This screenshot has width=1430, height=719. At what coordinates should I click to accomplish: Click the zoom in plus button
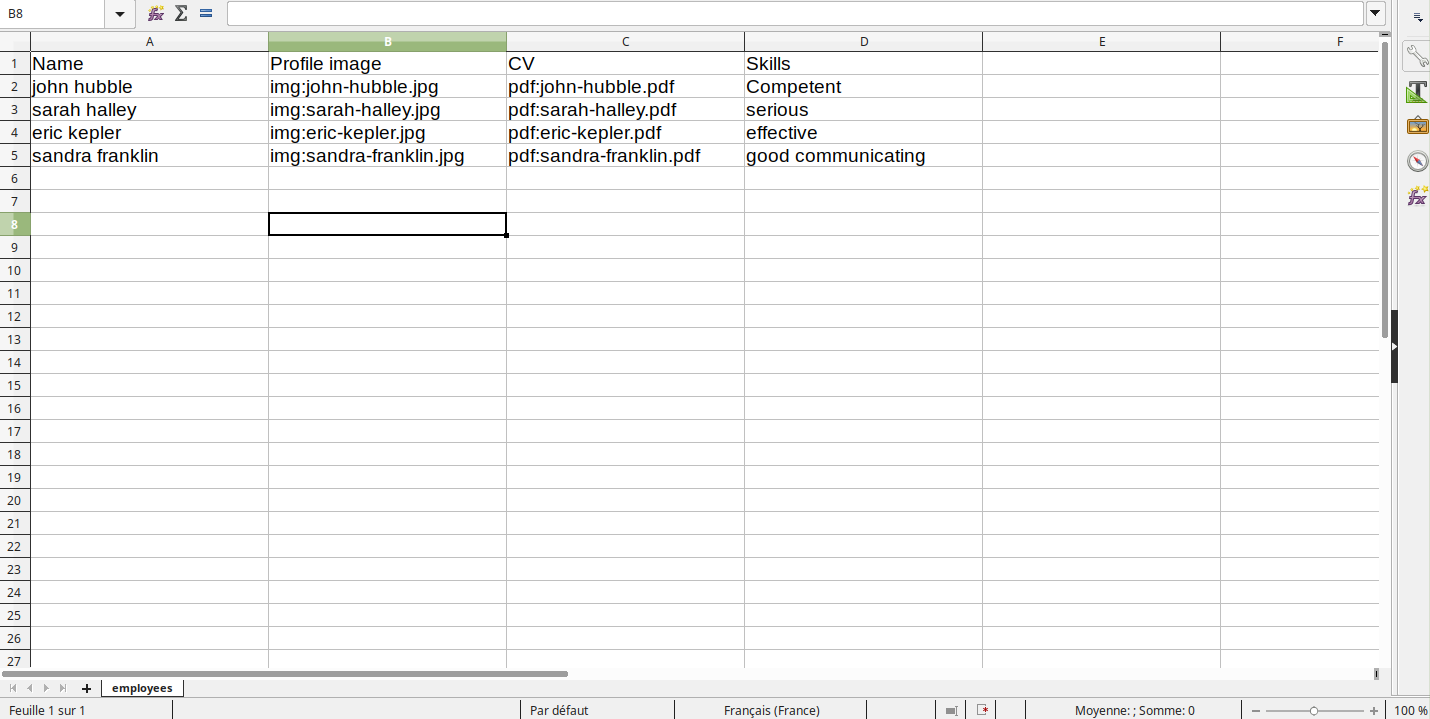tap(1374, 710)
